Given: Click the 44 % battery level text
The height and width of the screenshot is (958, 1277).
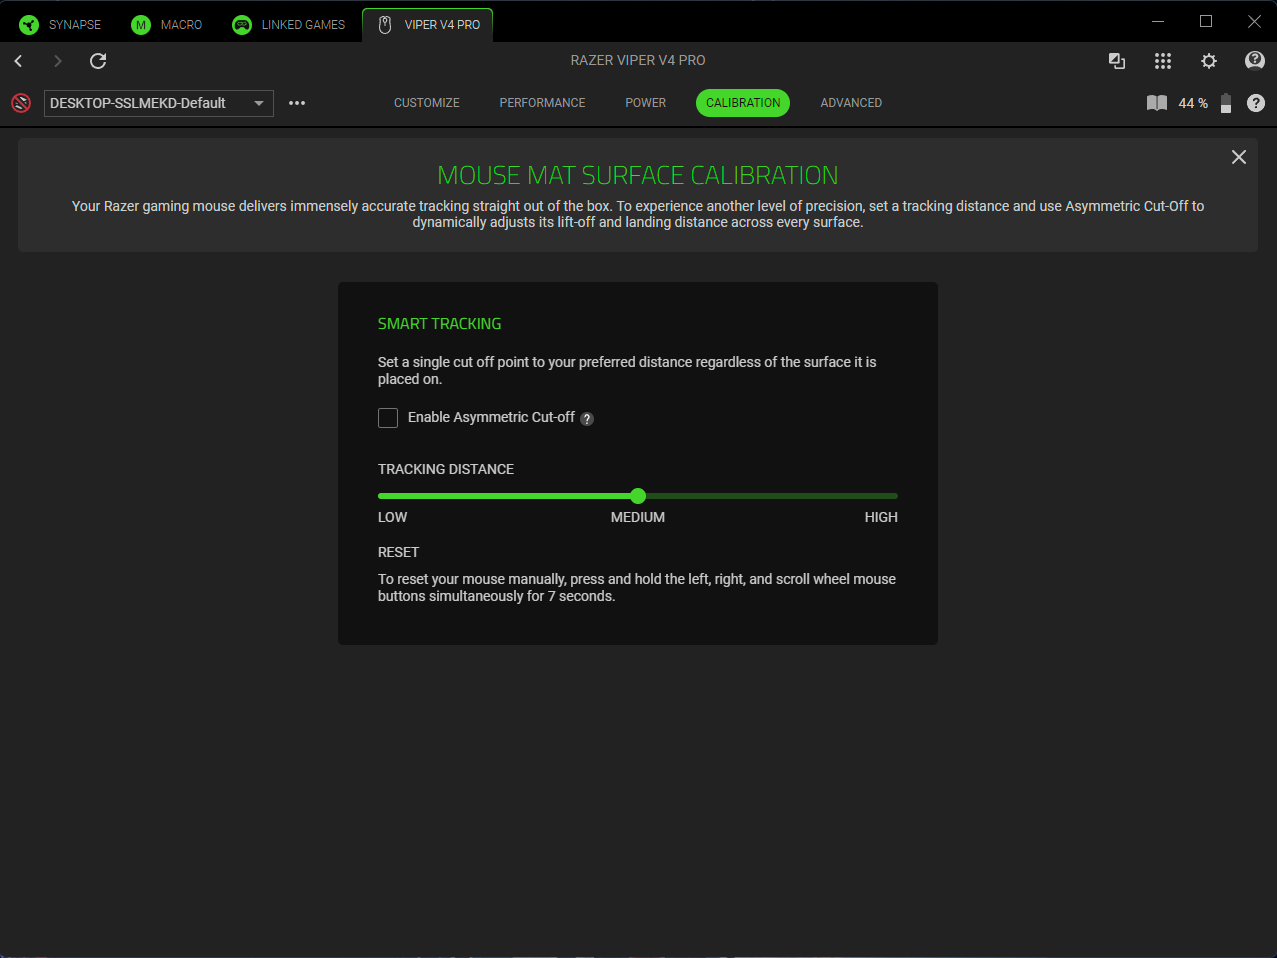Looking at the screenshot, I should [x=1193, y=103].
